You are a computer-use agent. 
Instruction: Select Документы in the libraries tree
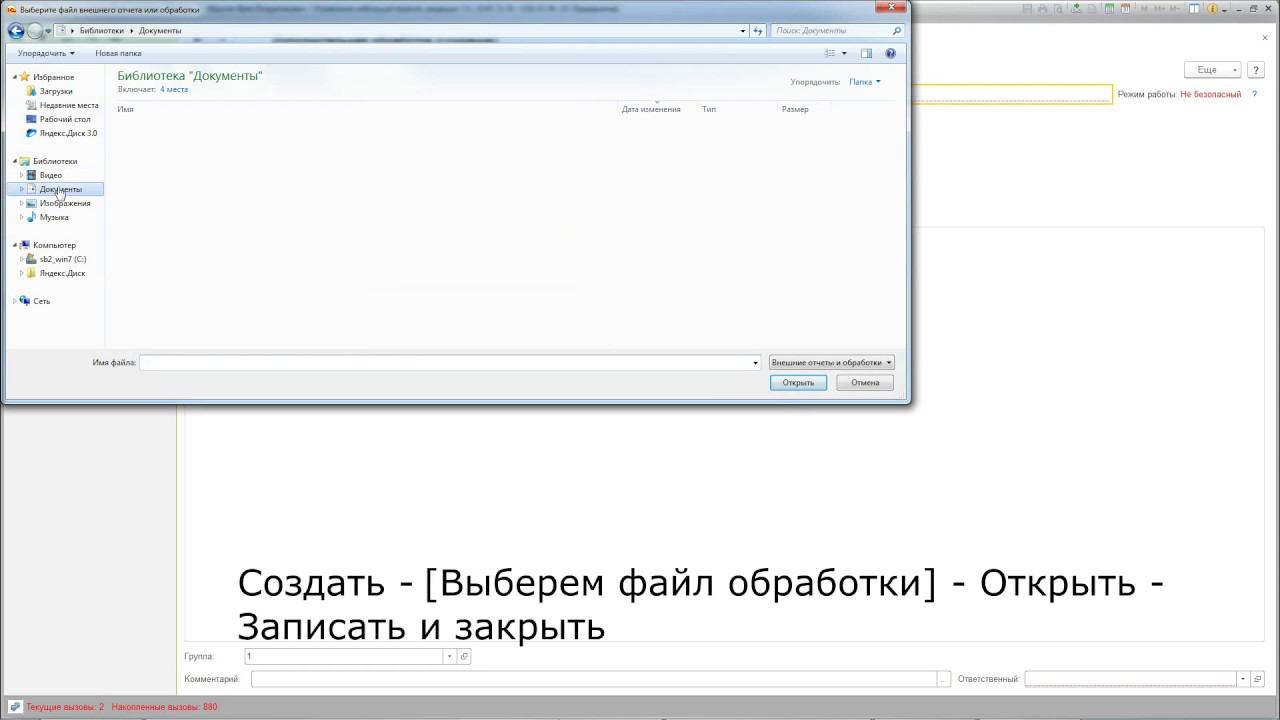tap(60, 189)
